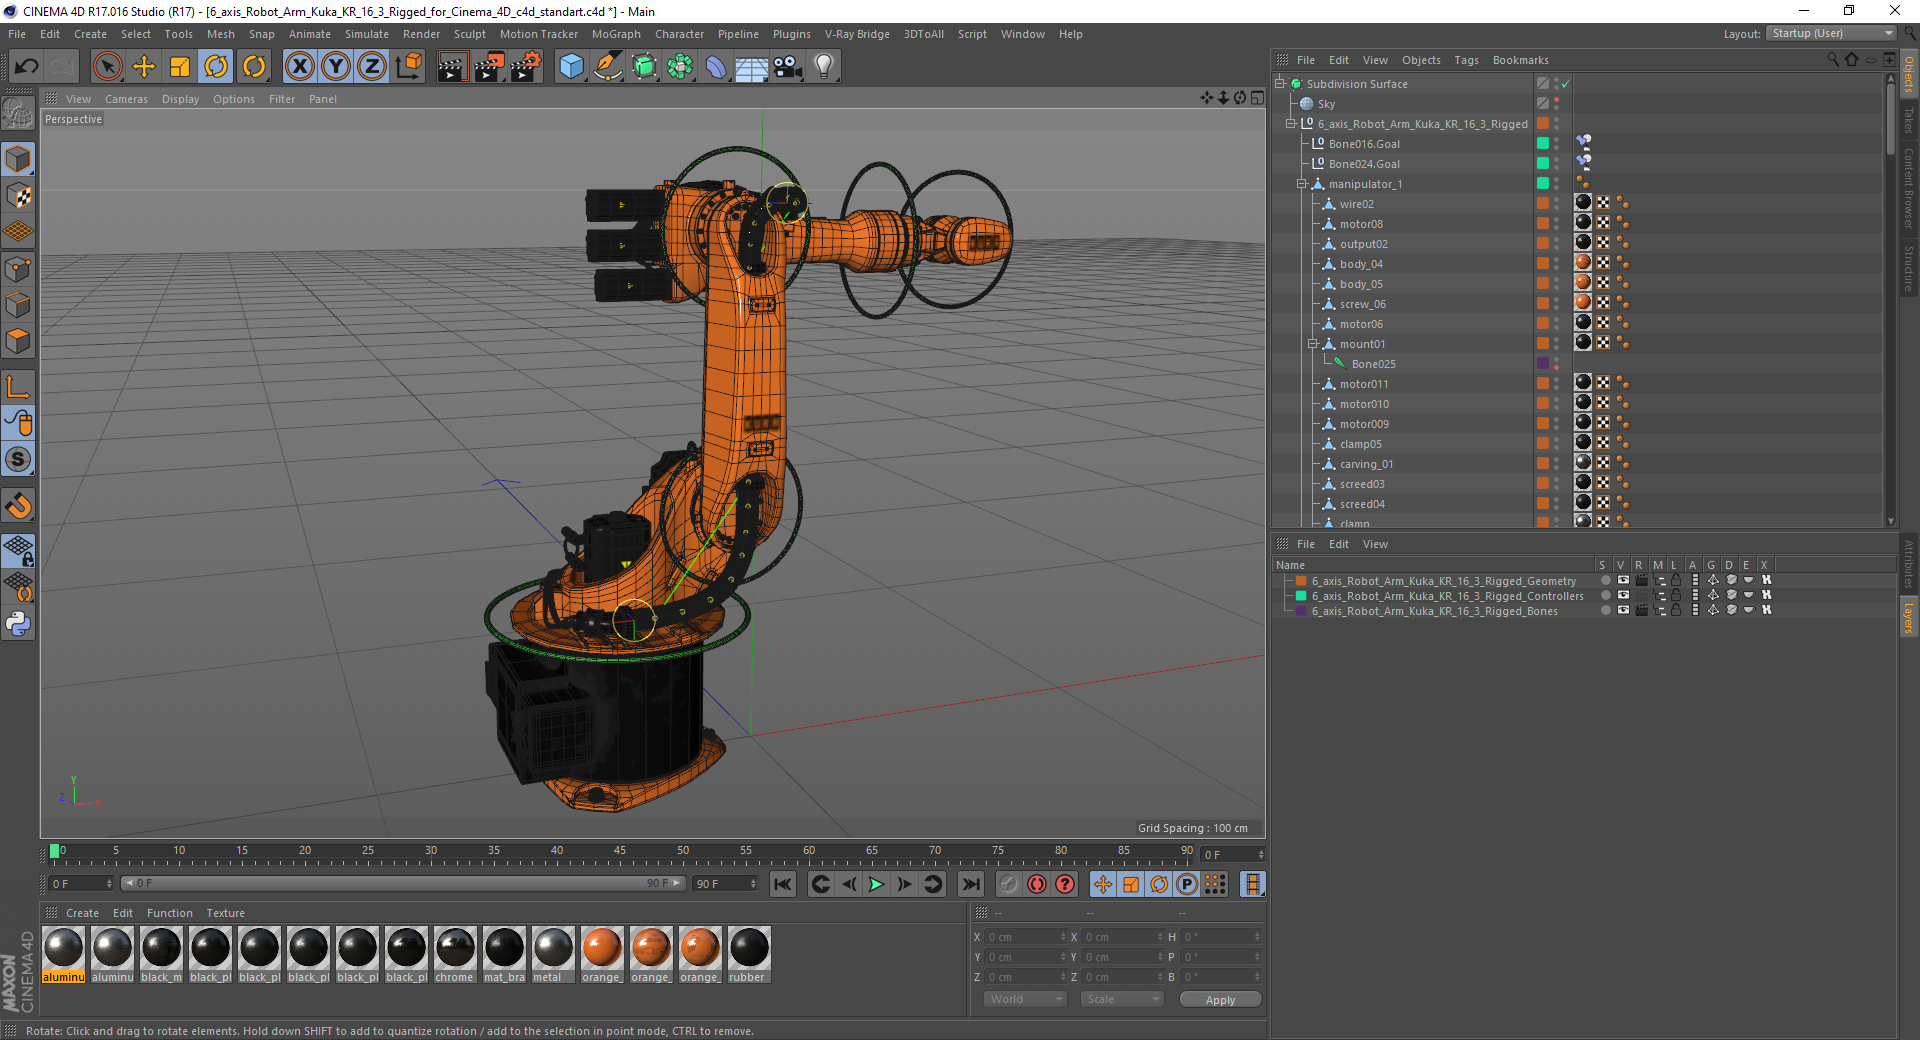
Task: Select the Scale tool
Action: click(180, 67)
